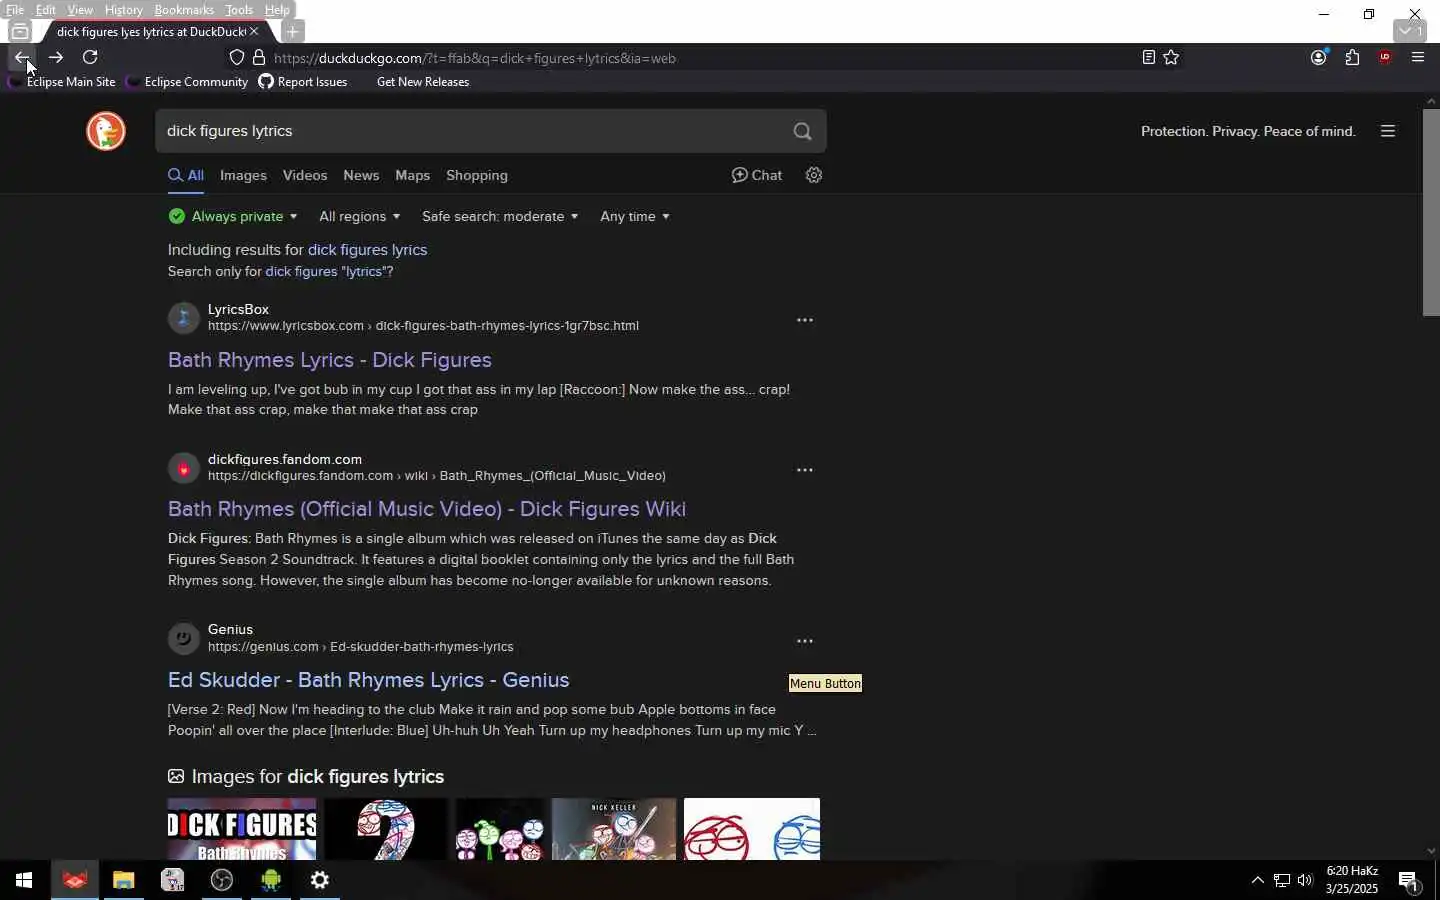
Task: Open DuckDuckGo side menu hamburger
Action: 1388,131
